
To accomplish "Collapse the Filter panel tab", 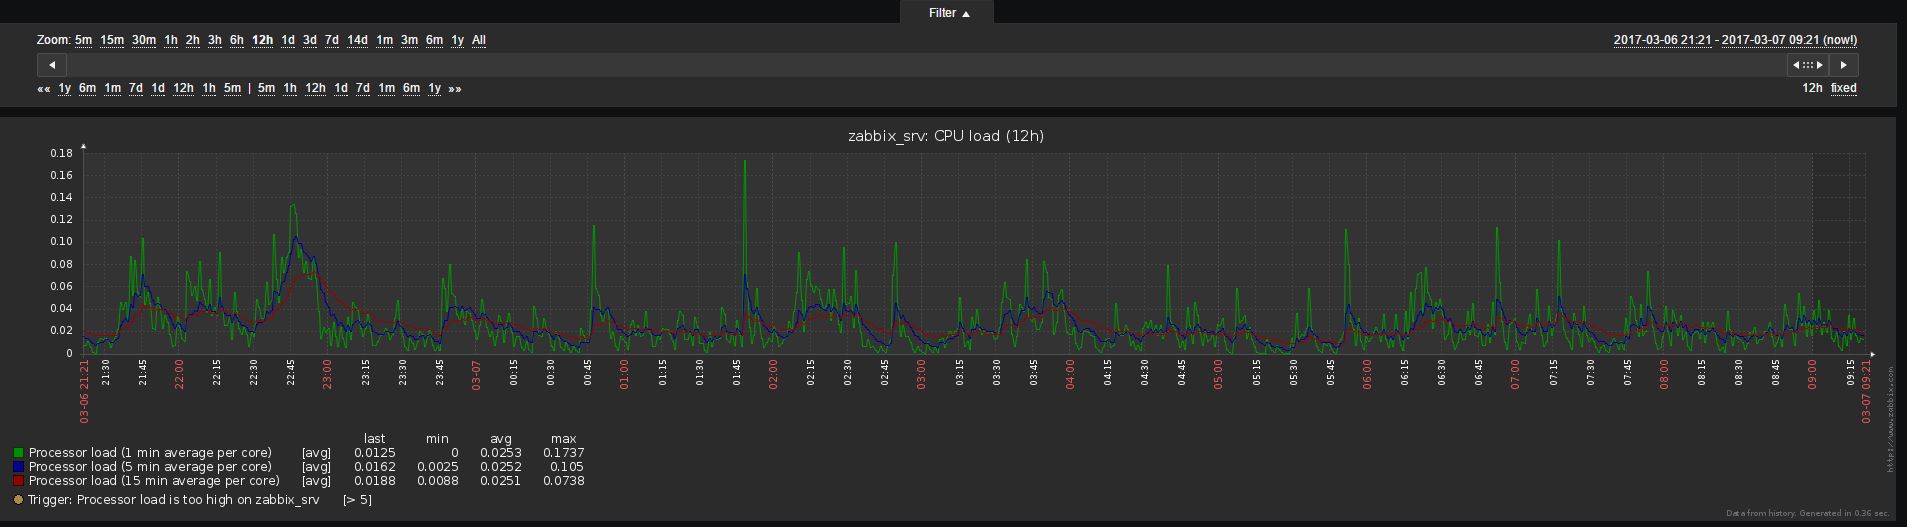I will click(946, 13).
